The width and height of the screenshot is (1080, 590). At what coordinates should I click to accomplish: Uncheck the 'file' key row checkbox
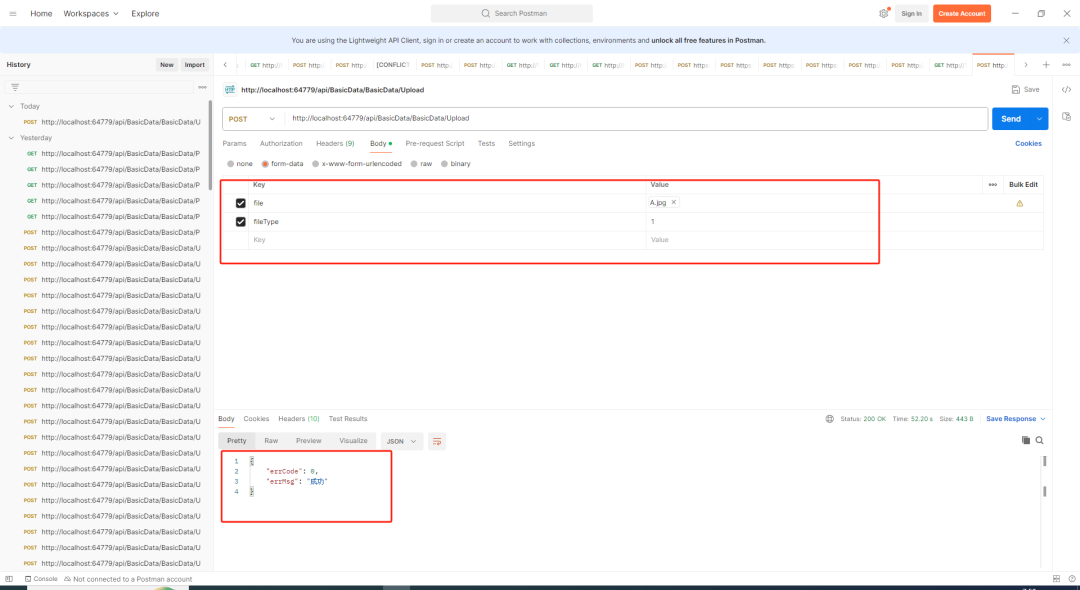click(x=240, y=203)
